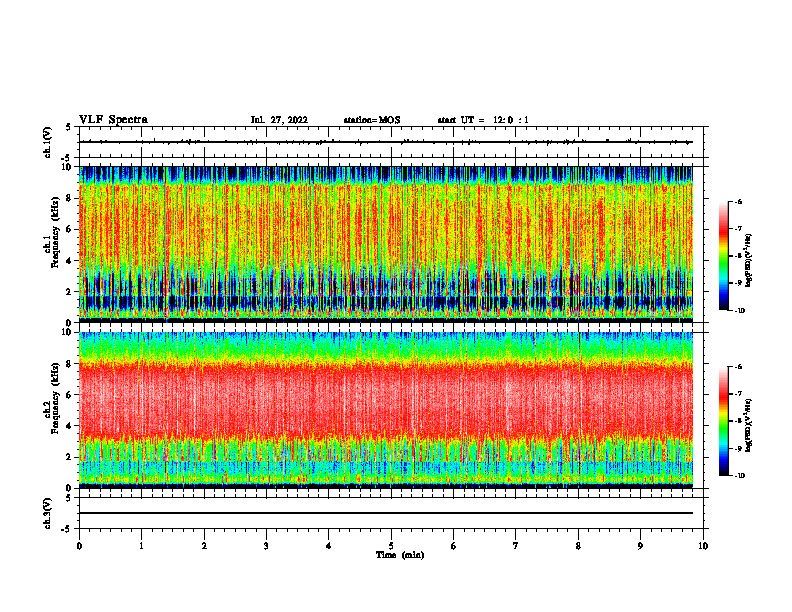Select the date text 'Jul. 27, 2022'
This screenshot has height=612, width=792.
click(x=279, y=120)
